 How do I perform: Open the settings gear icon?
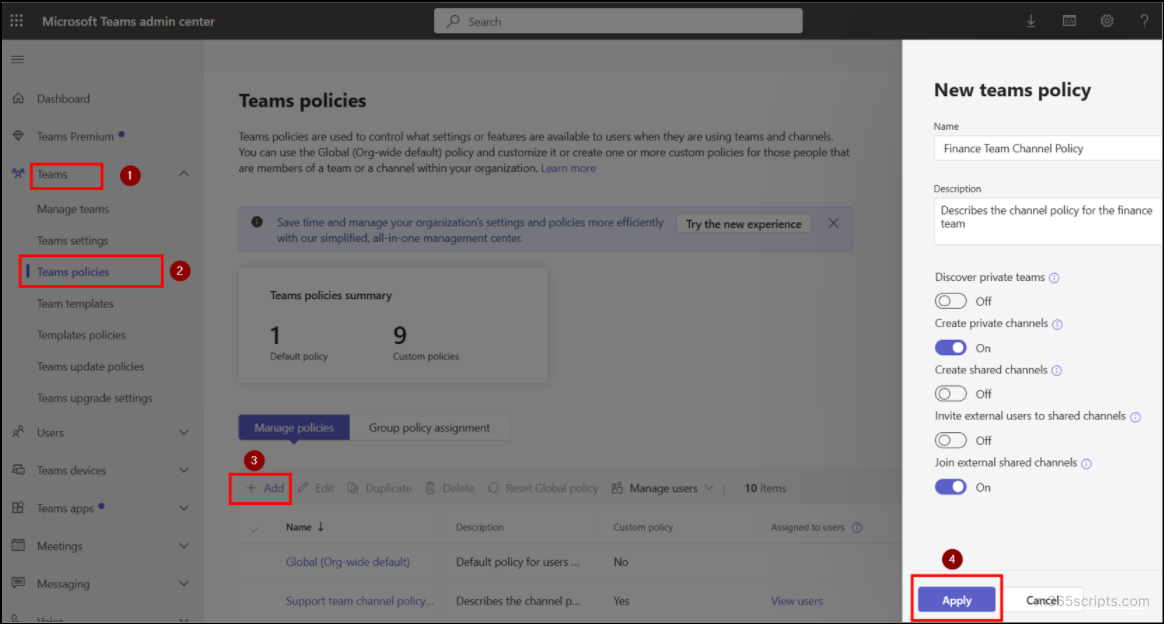tap(1107, 21)
